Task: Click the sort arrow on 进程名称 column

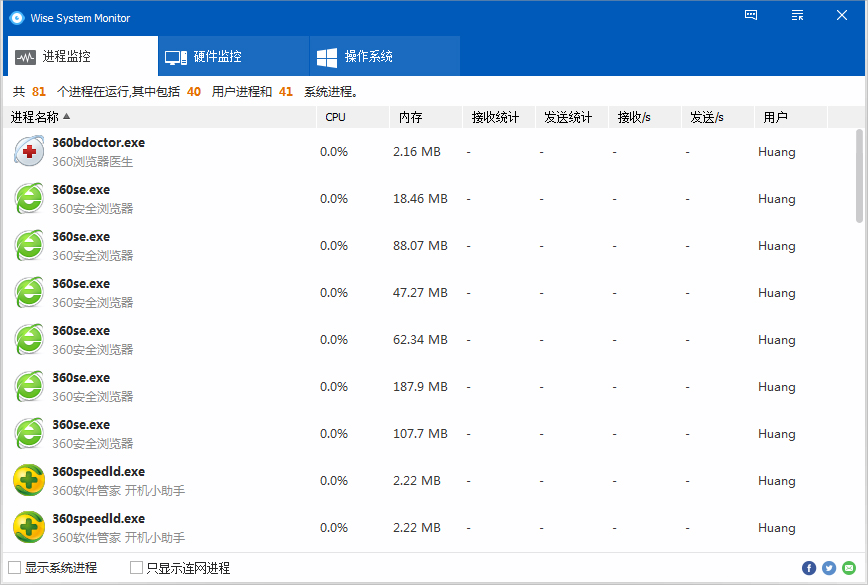Action: point(67,117)
